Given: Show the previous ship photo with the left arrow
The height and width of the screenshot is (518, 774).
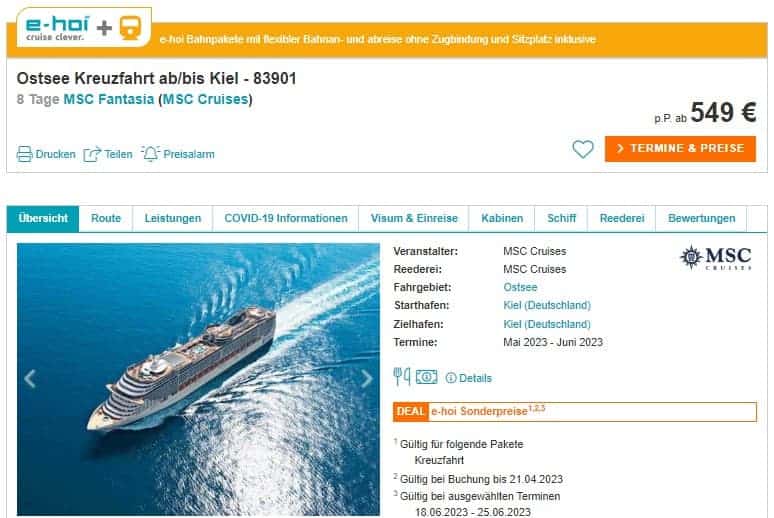Looking at the screenshot, I should tap(30, 379).
